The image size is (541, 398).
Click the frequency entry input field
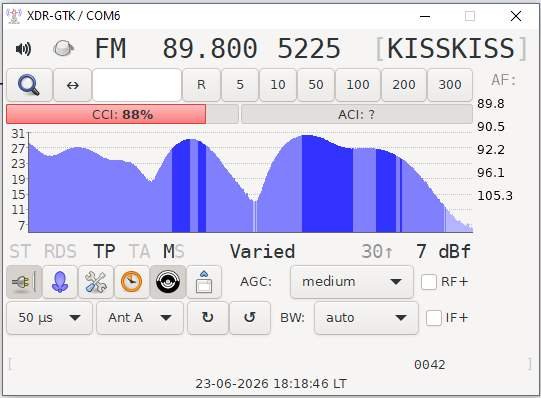tap(137, 85)
